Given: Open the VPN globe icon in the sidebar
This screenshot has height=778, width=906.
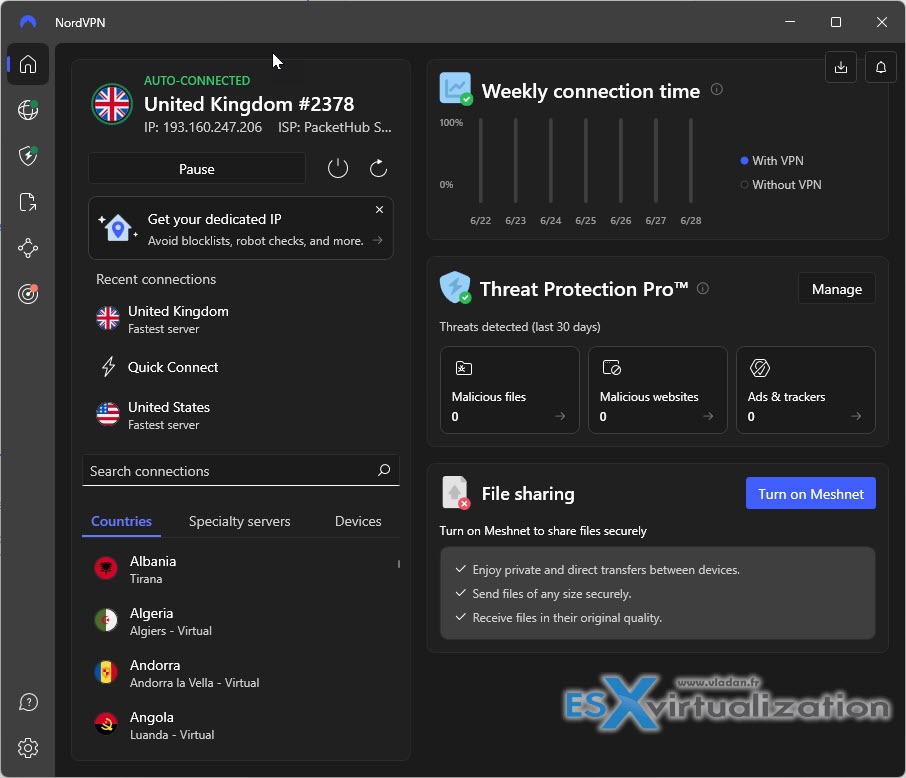Looking at the screenshot, I should [x=28, y=110].
